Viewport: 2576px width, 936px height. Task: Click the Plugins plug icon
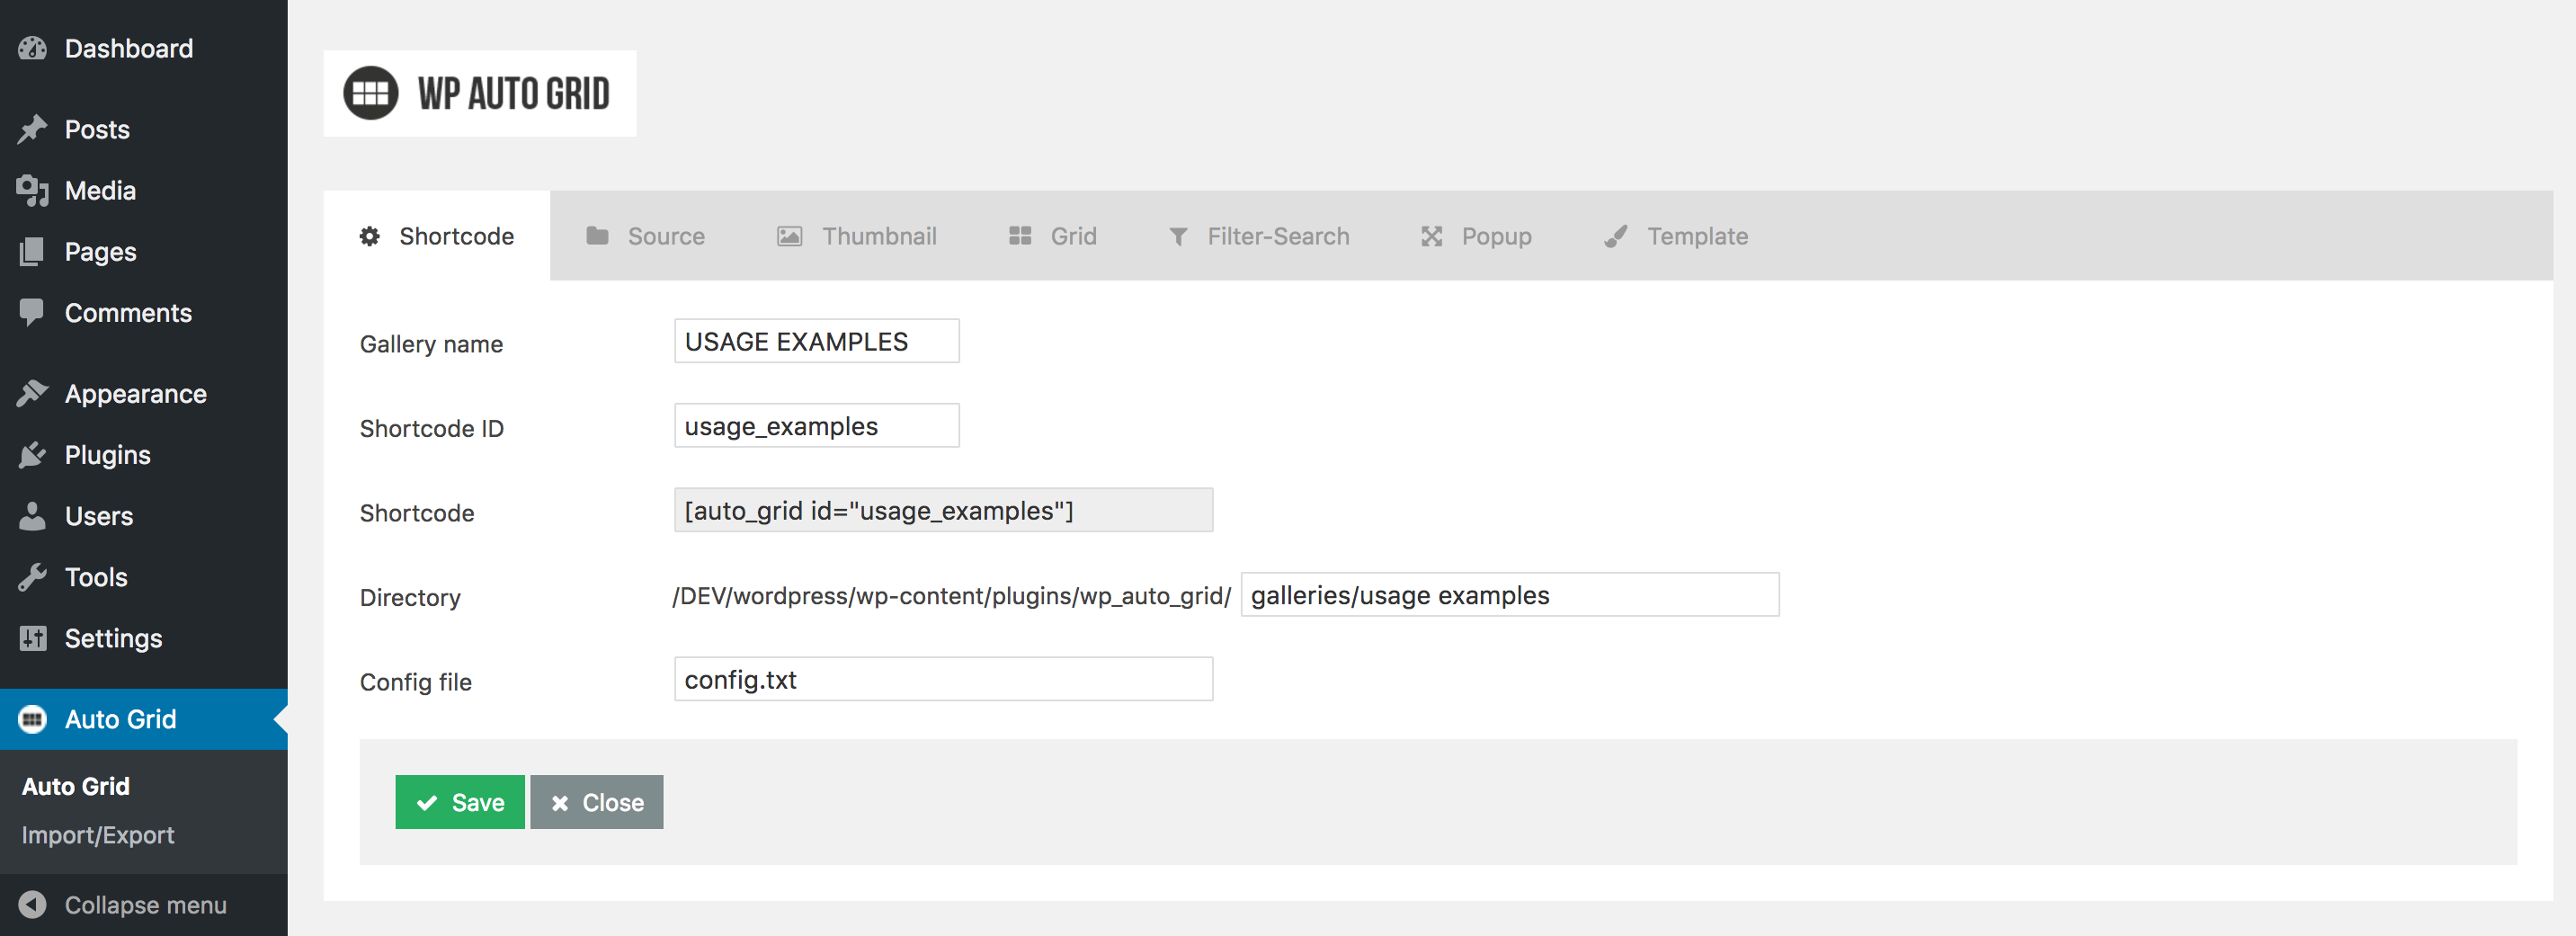[x=32, y=454]
